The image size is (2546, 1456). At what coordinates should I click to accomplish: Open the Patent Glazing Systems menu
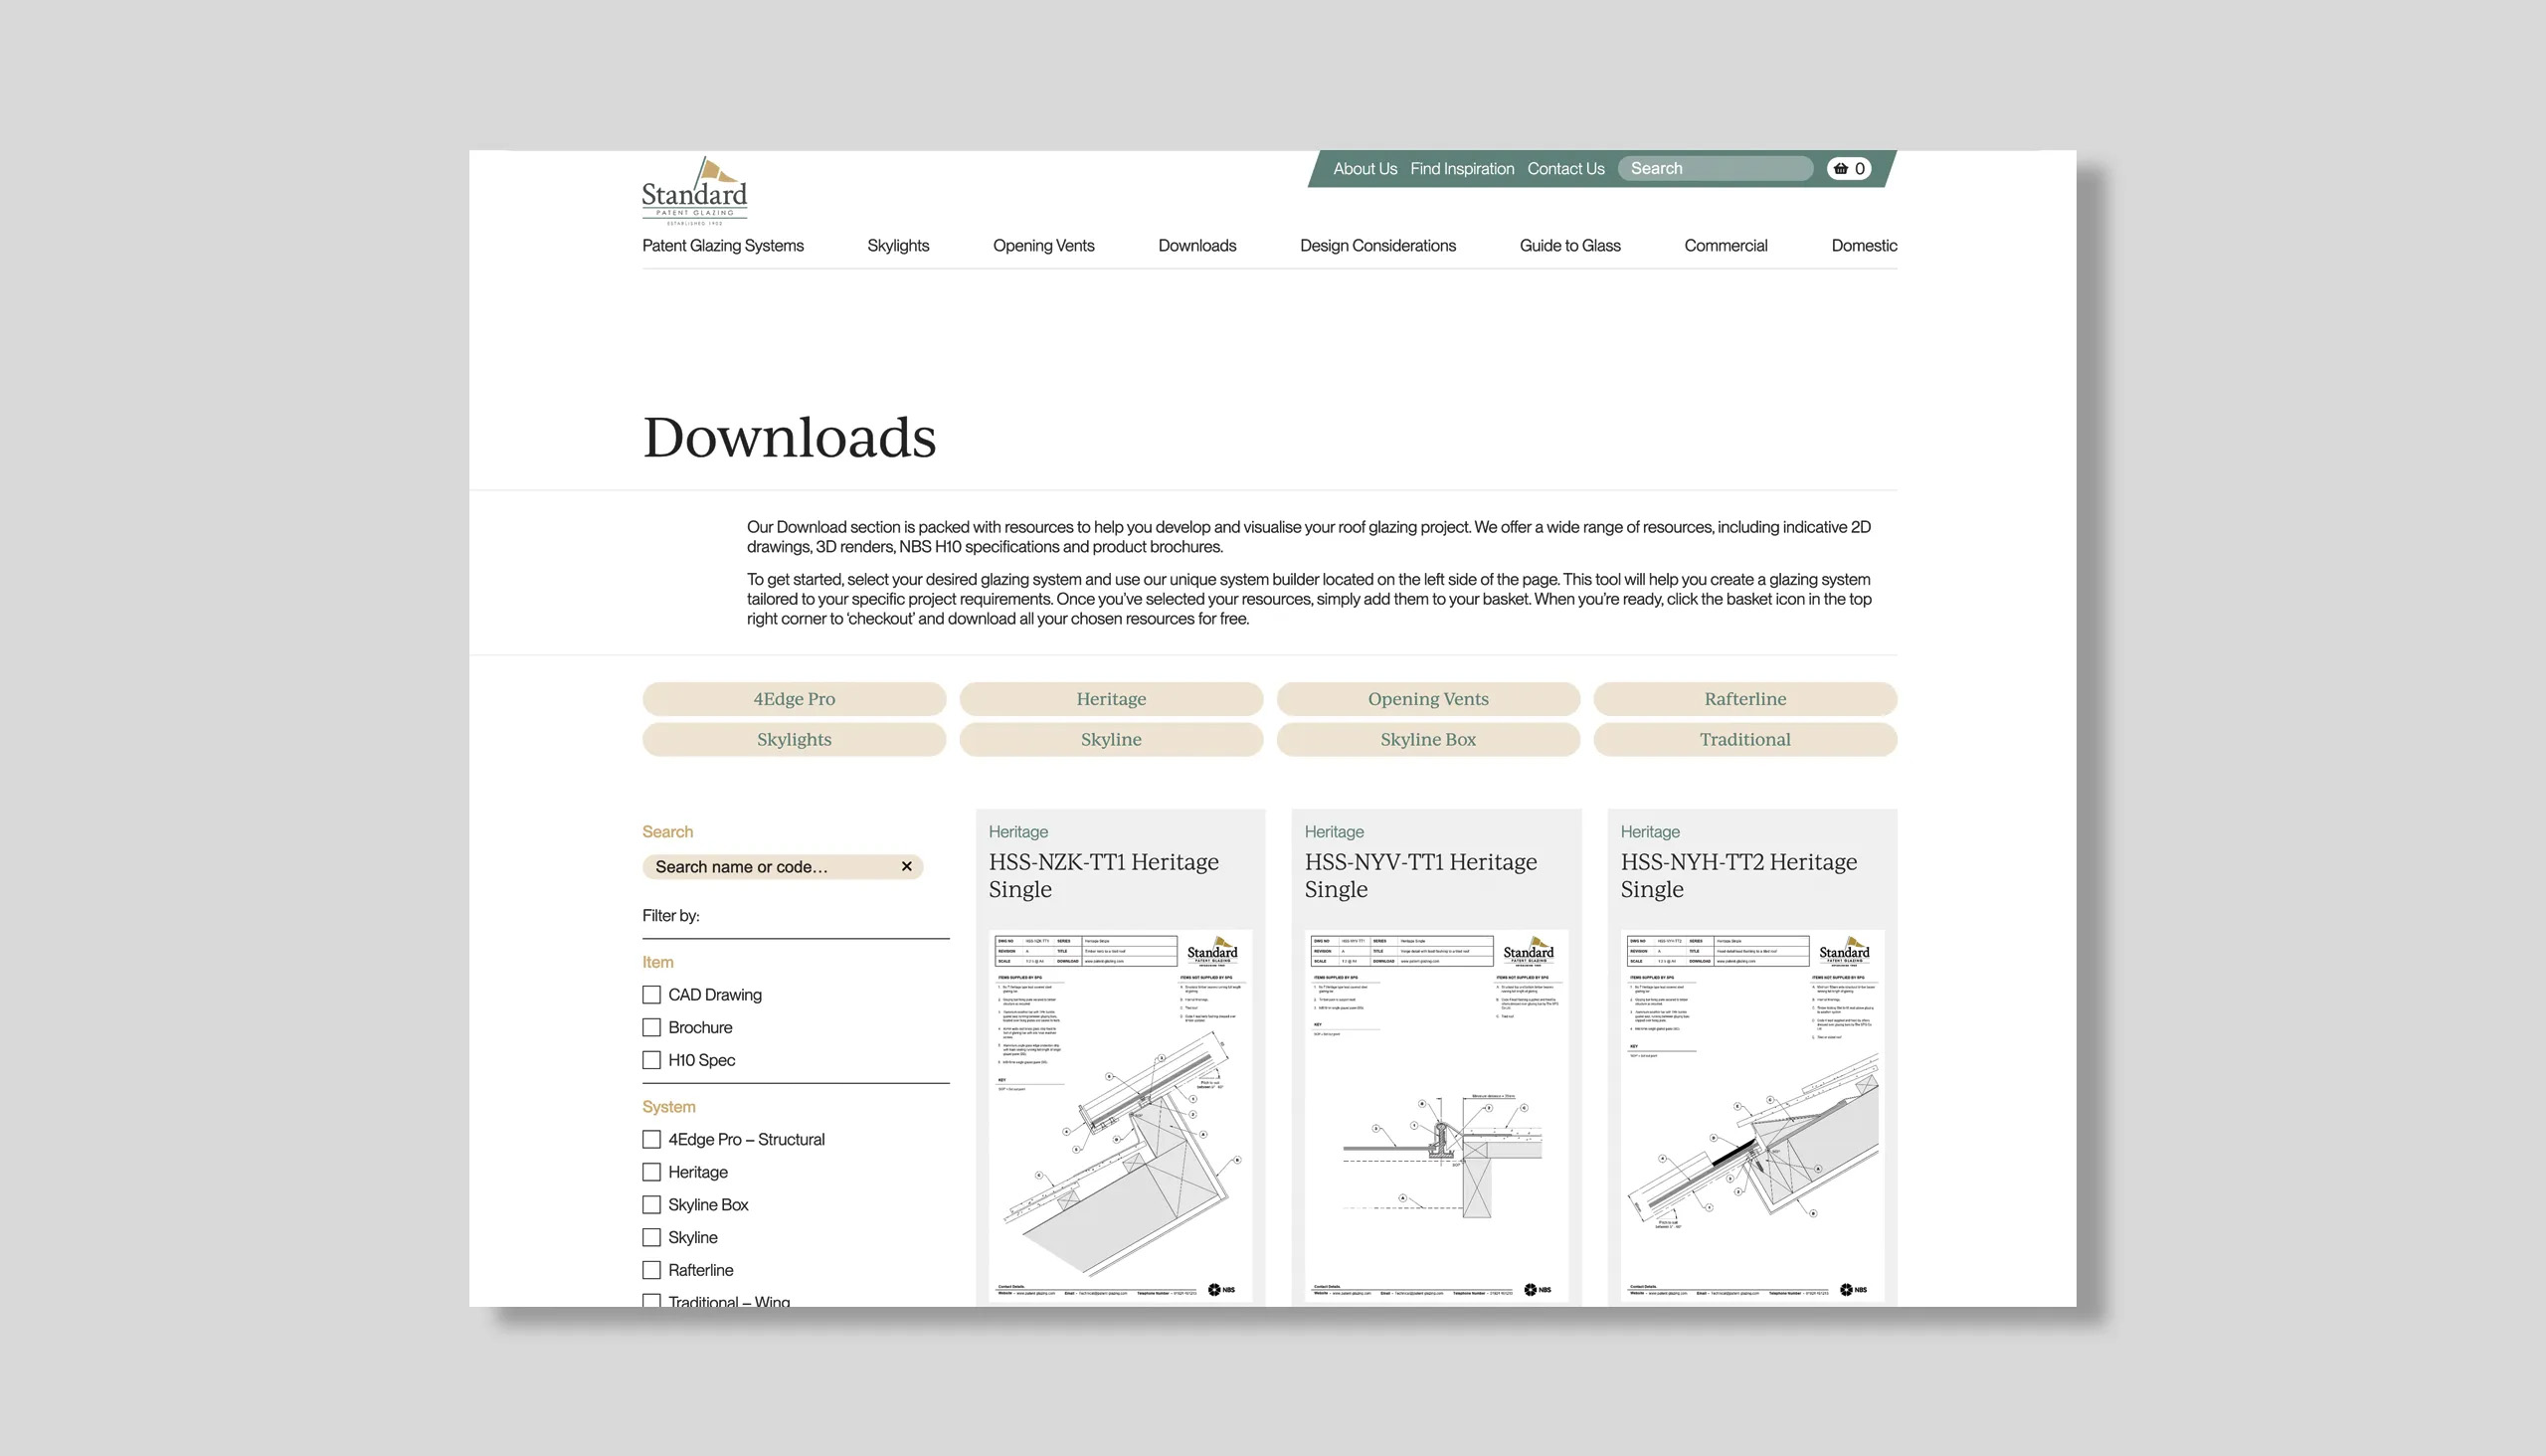[722, 245]
